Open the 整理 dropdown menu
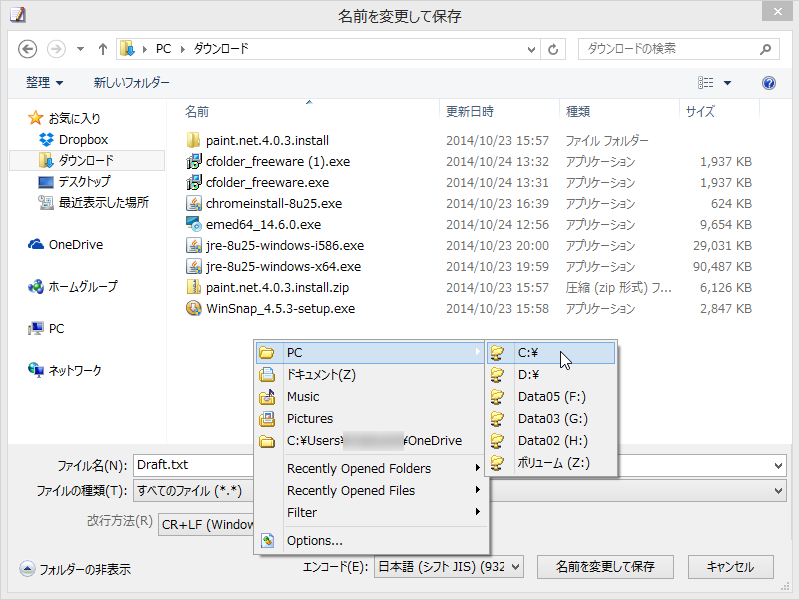Screen dimensions: 800x600 click(x=44, y=83)
